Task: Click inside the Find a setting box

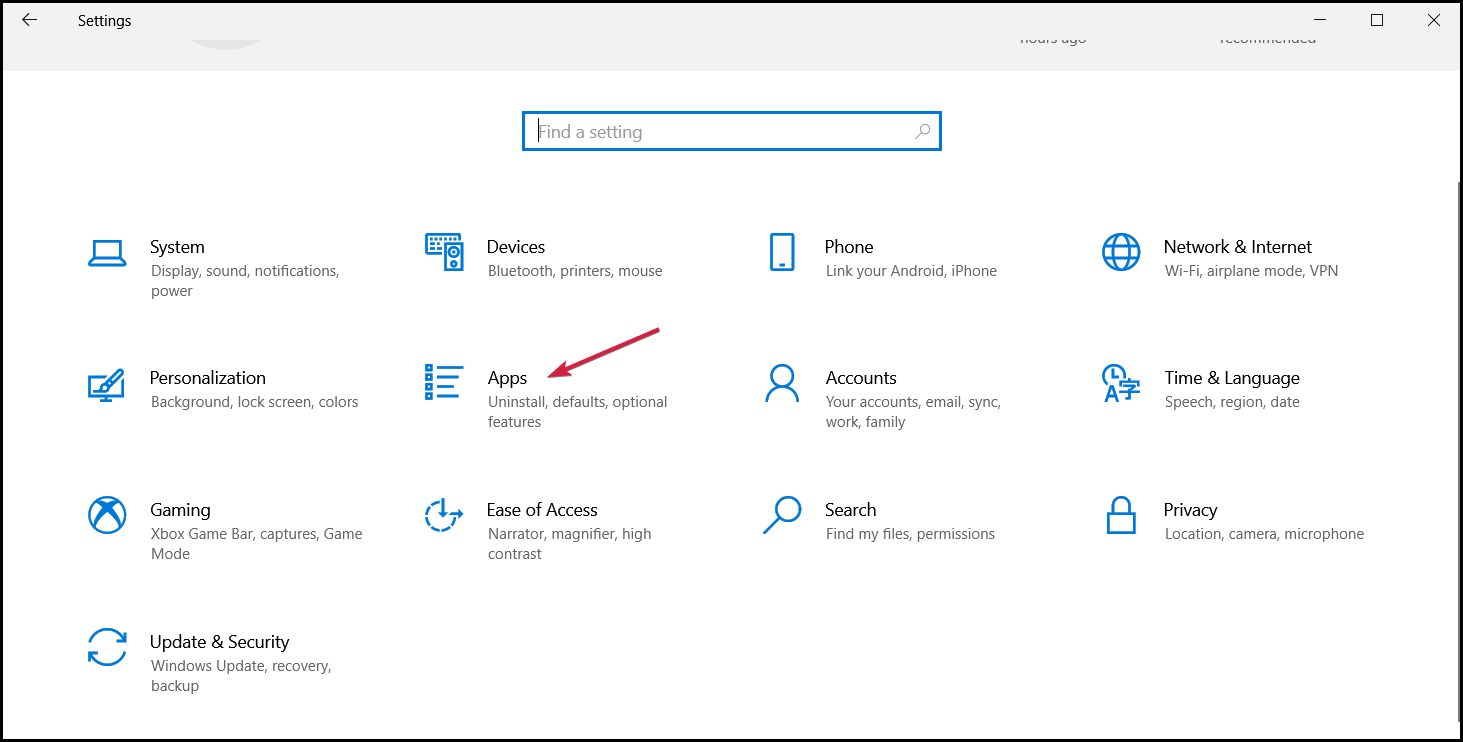Action: click(700, 131)
